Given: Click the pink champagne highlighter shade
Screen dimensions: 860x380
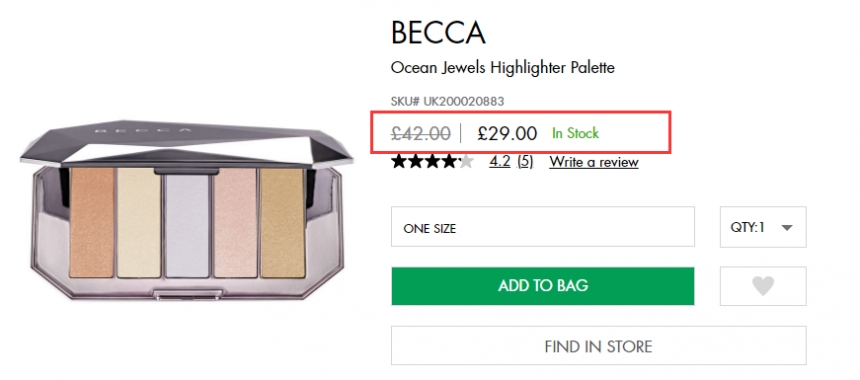Looking at the screenshot, I should tap(235, 222).
